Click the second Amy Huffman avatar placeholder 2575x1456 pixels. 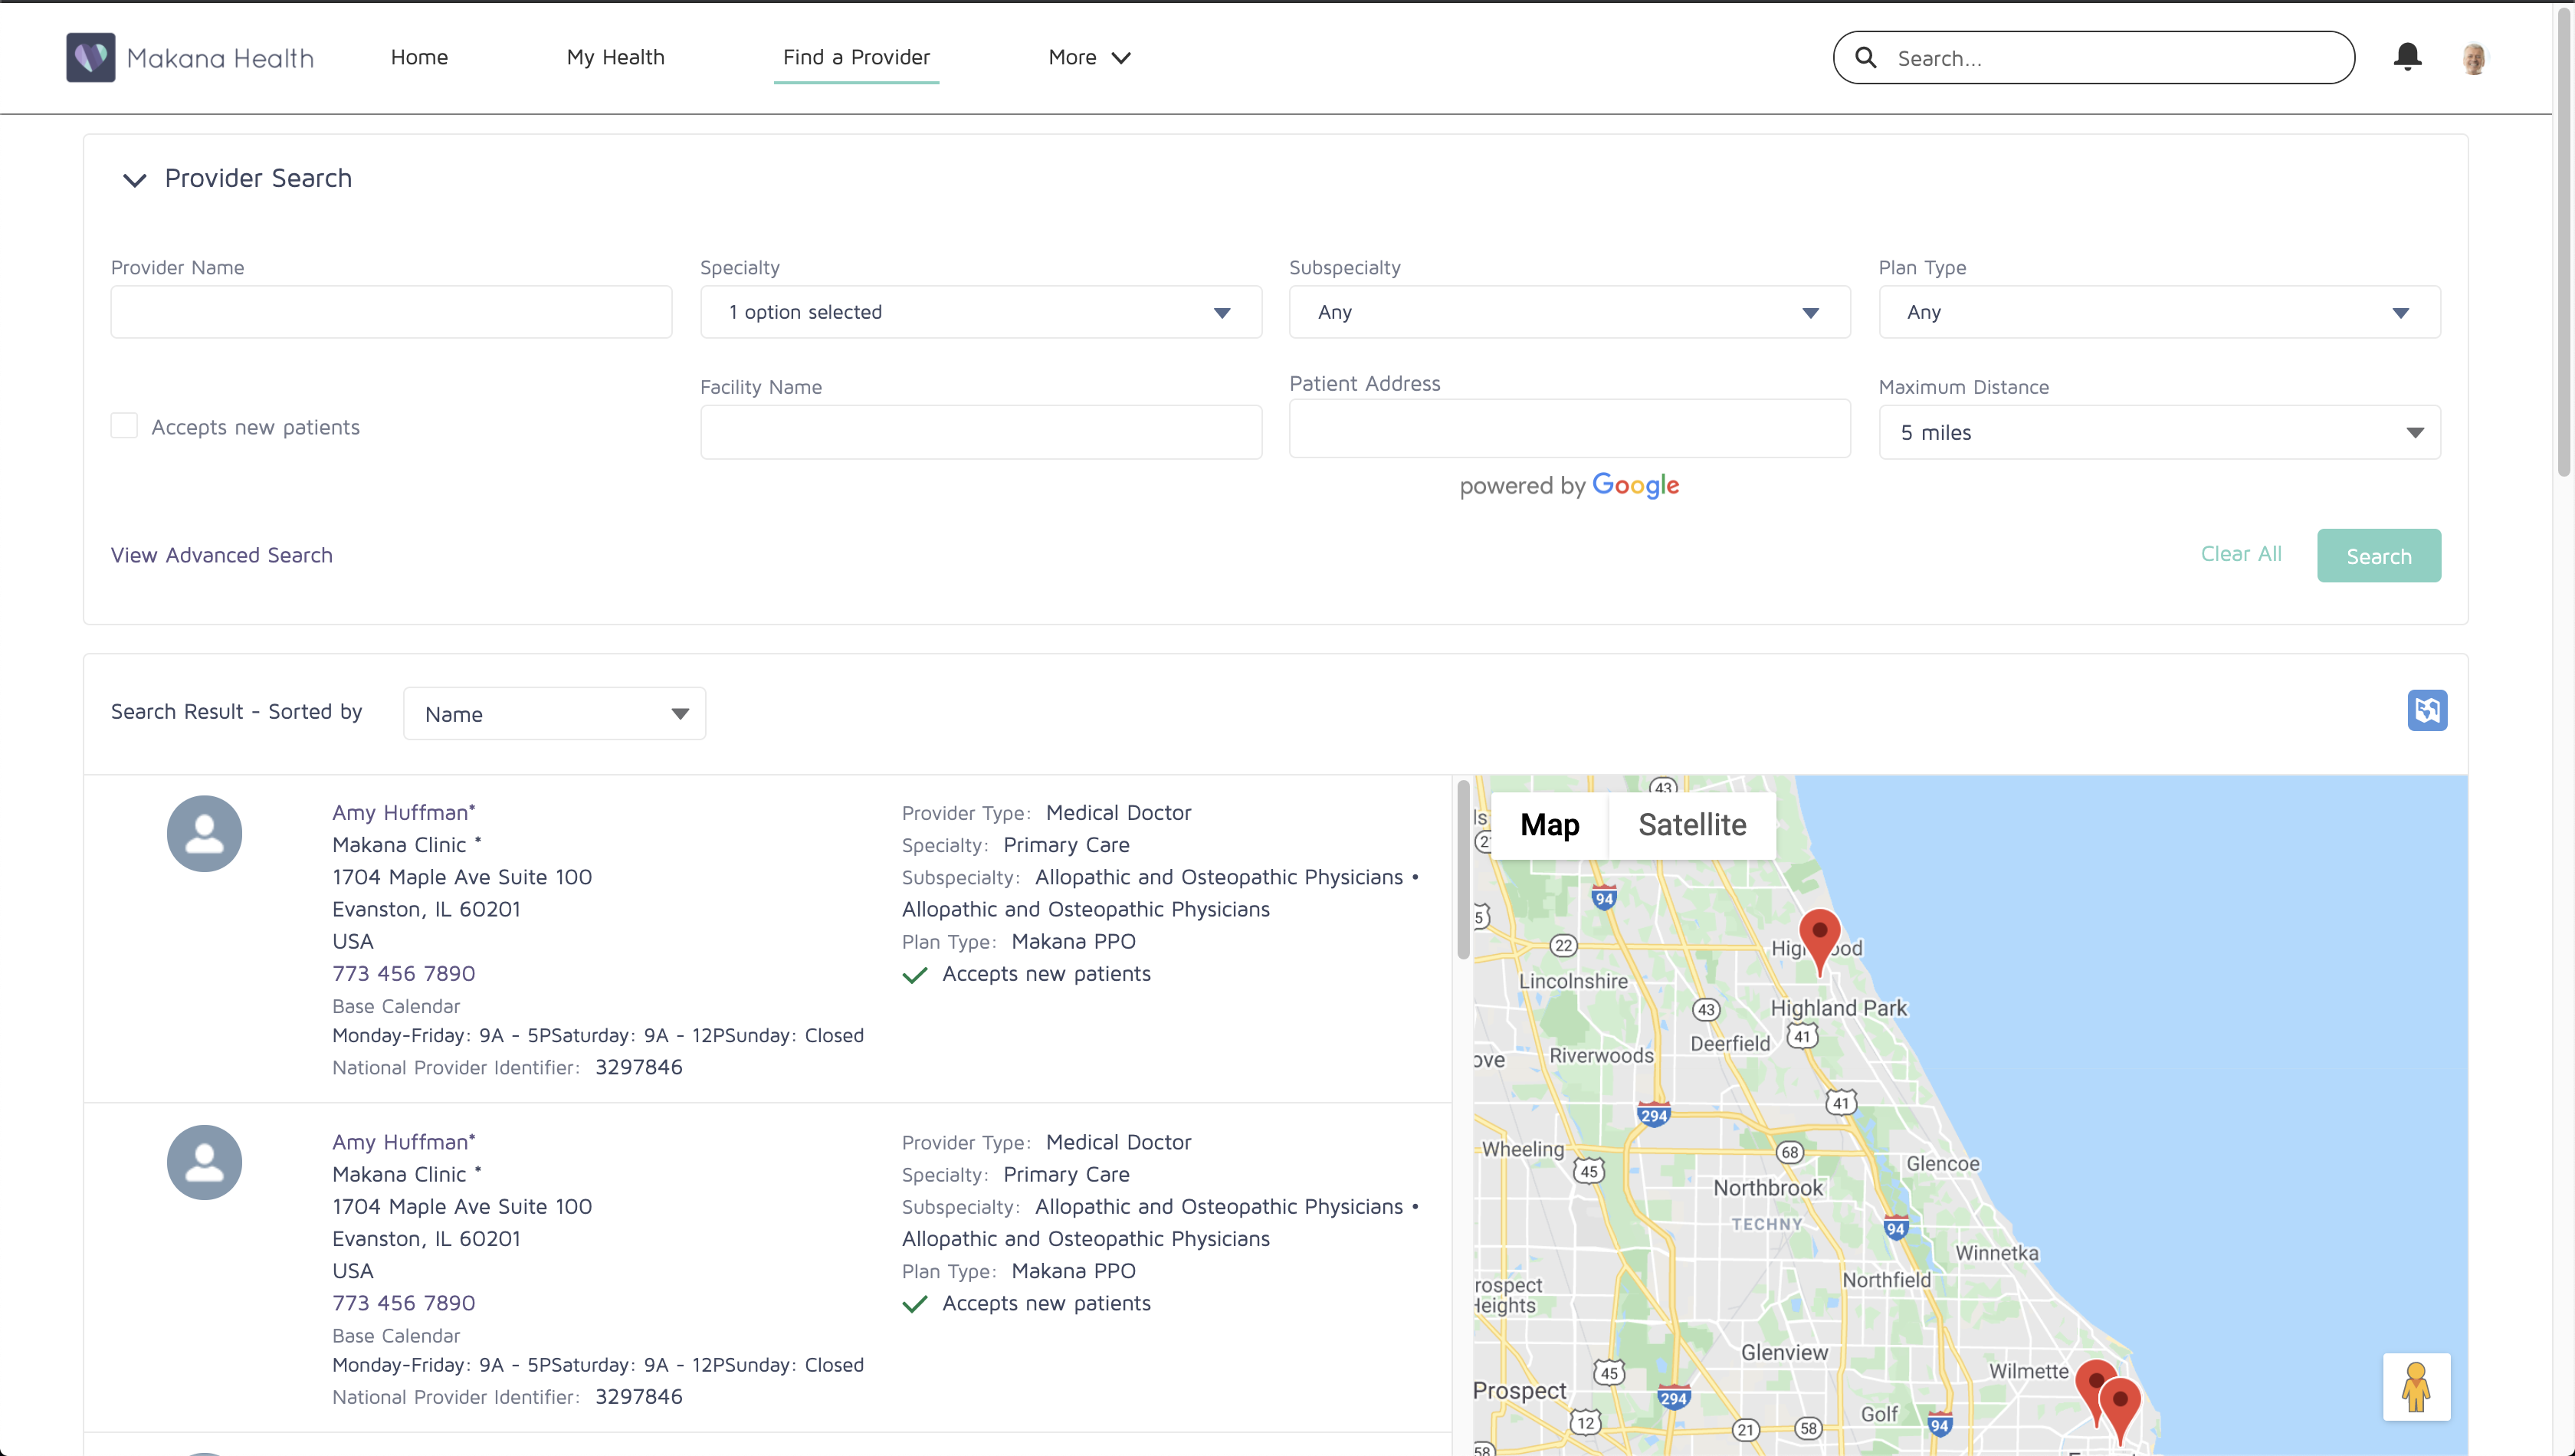204,1162
